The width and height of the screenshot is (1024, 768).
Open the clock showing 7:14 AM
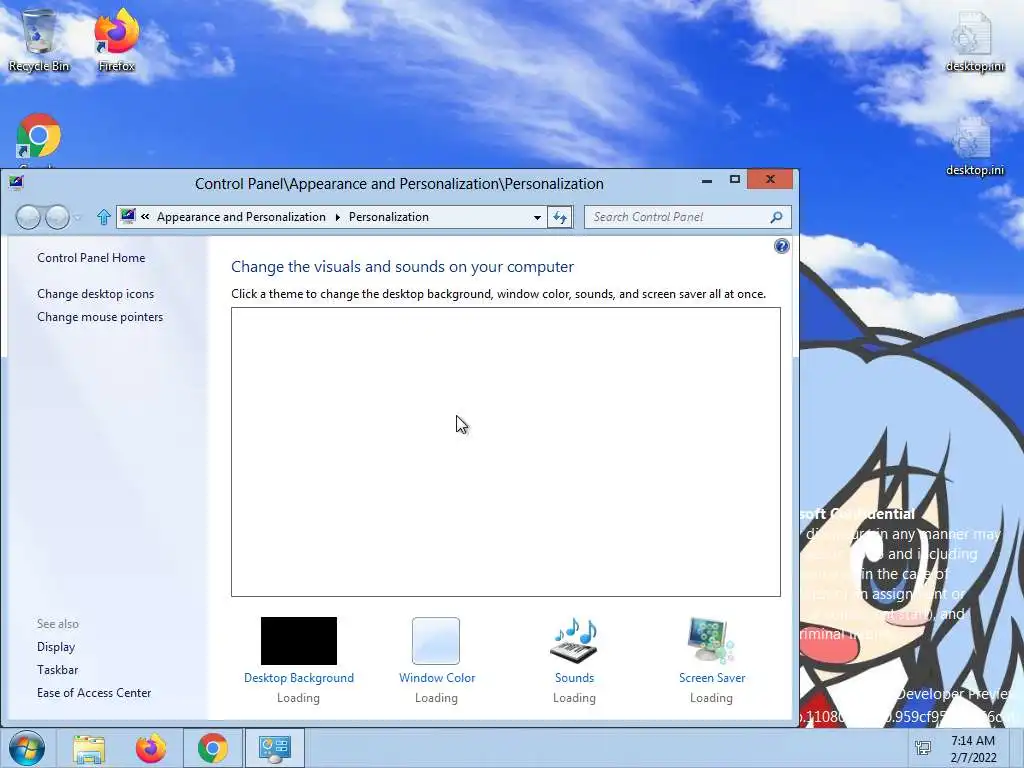(x=973, y=749)
